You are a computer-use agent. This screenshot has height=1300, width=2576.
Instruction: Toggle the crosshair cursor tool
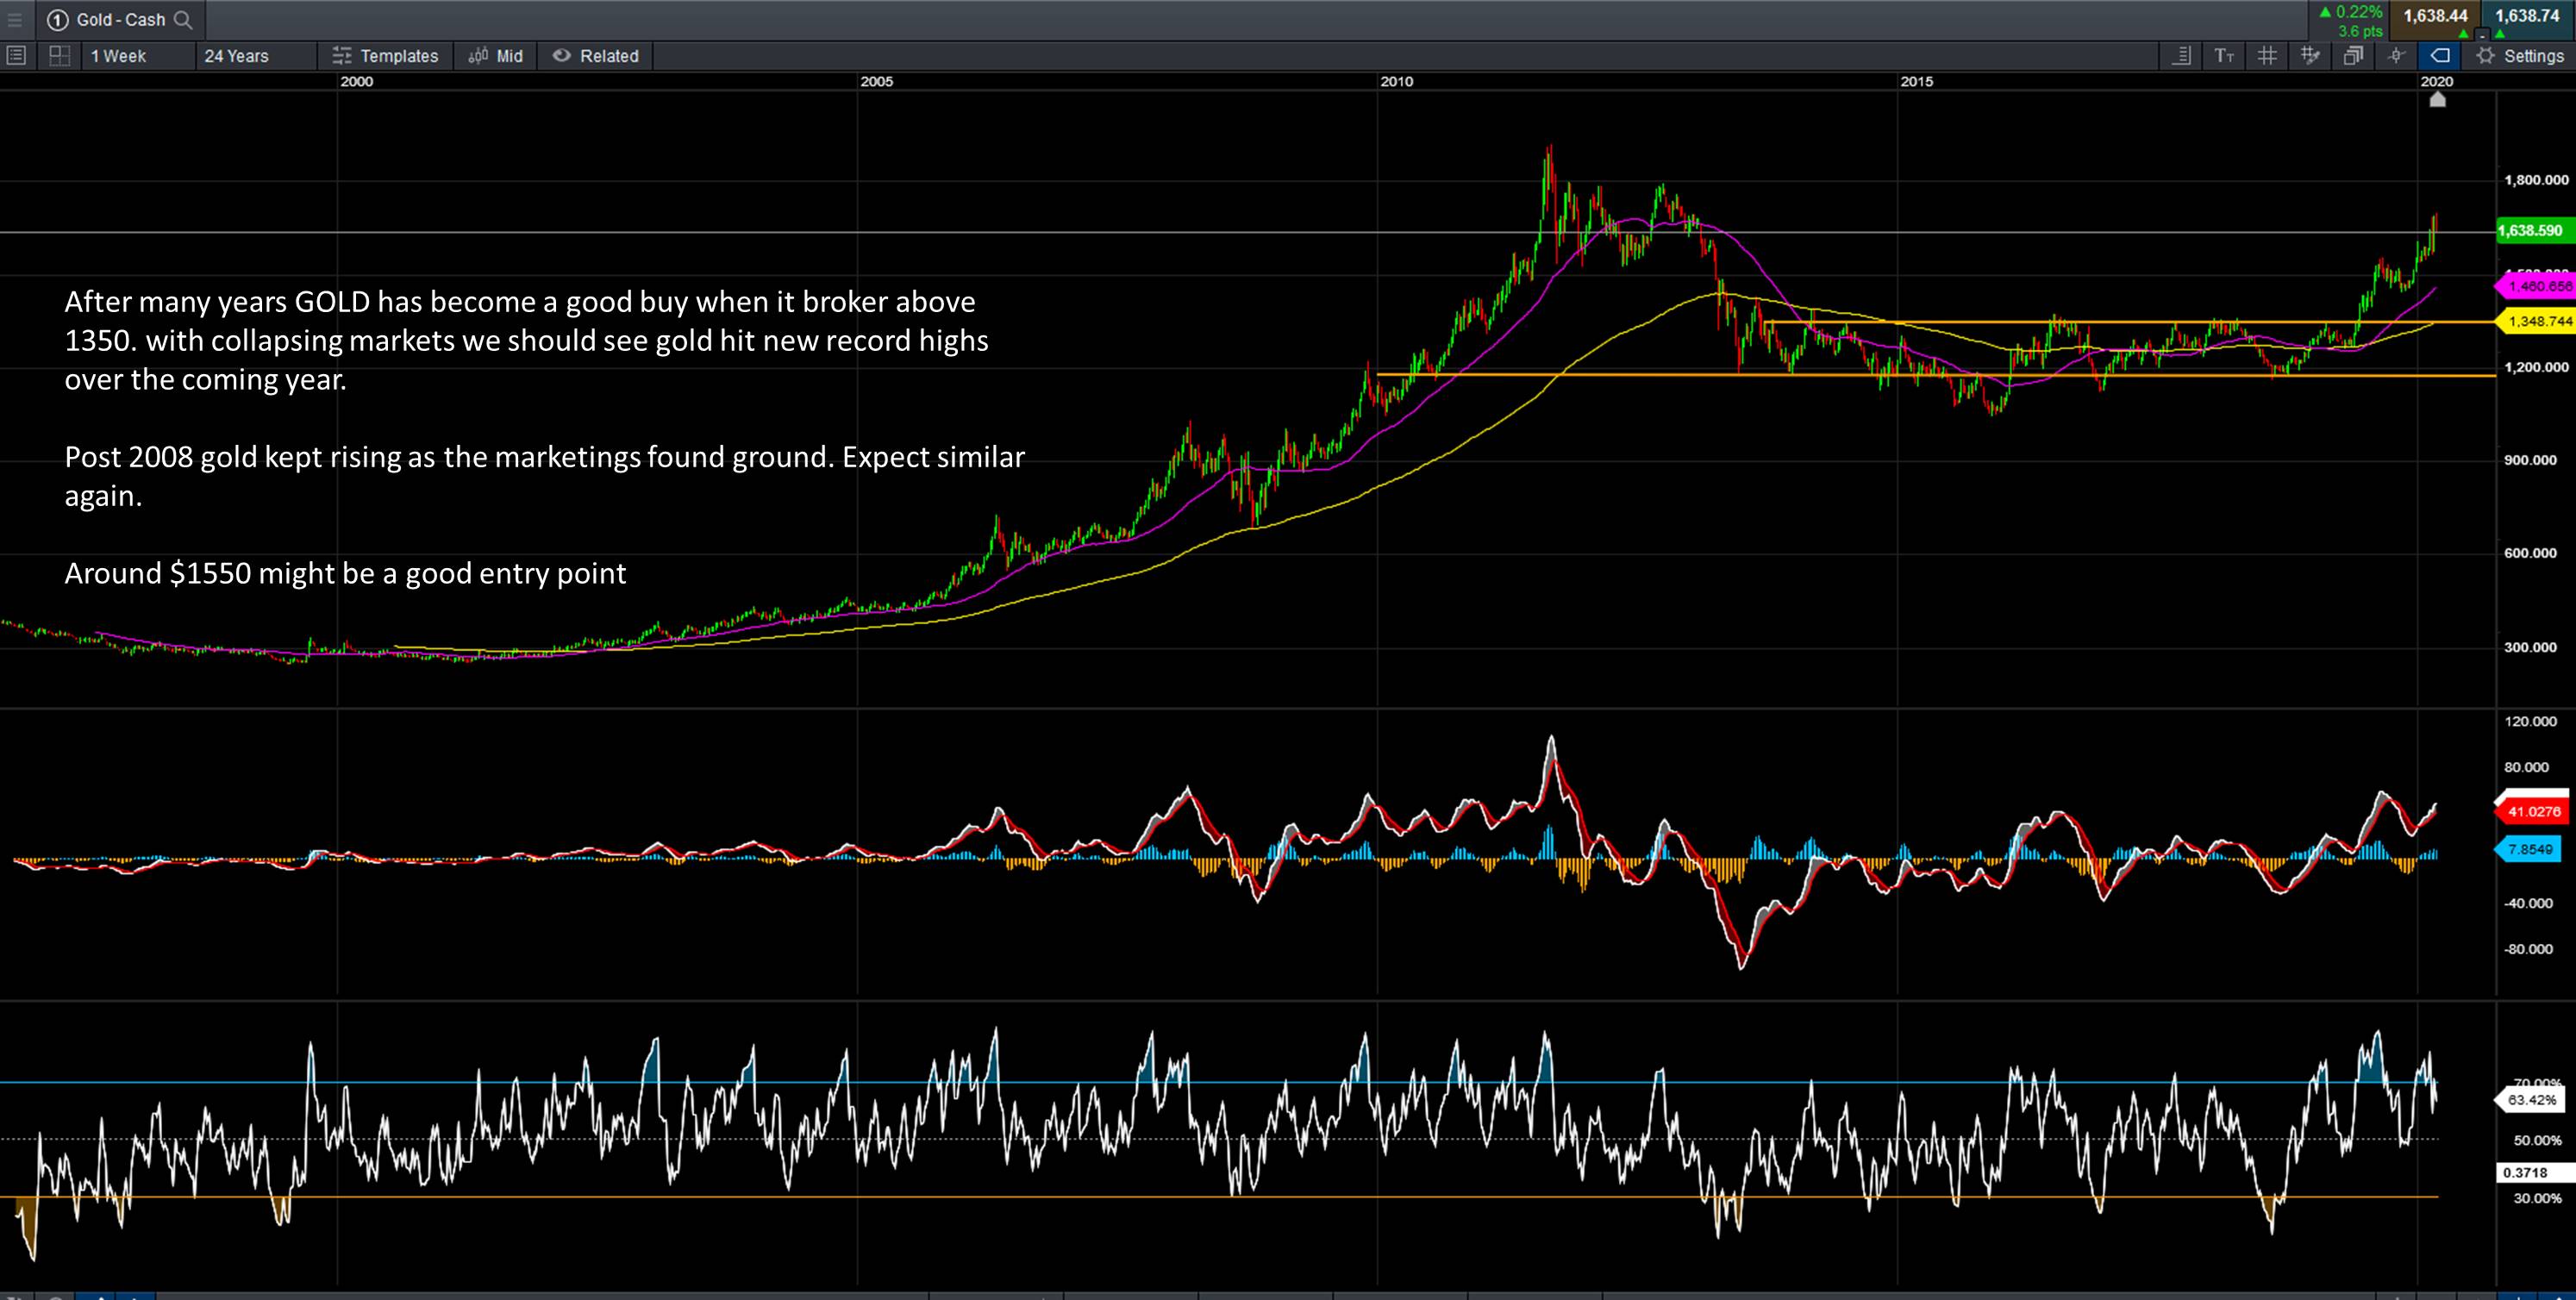(2396, 56)
